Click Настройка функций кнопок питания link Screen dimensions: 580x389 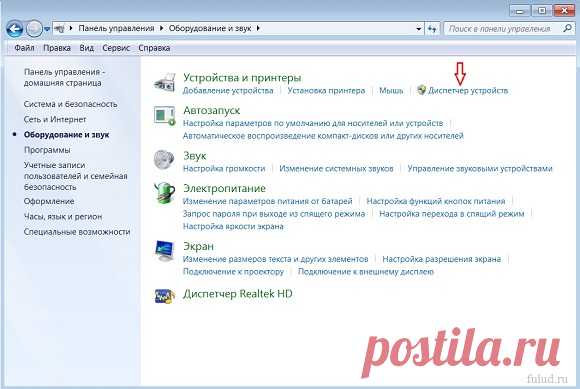click(x=435, y=202)
